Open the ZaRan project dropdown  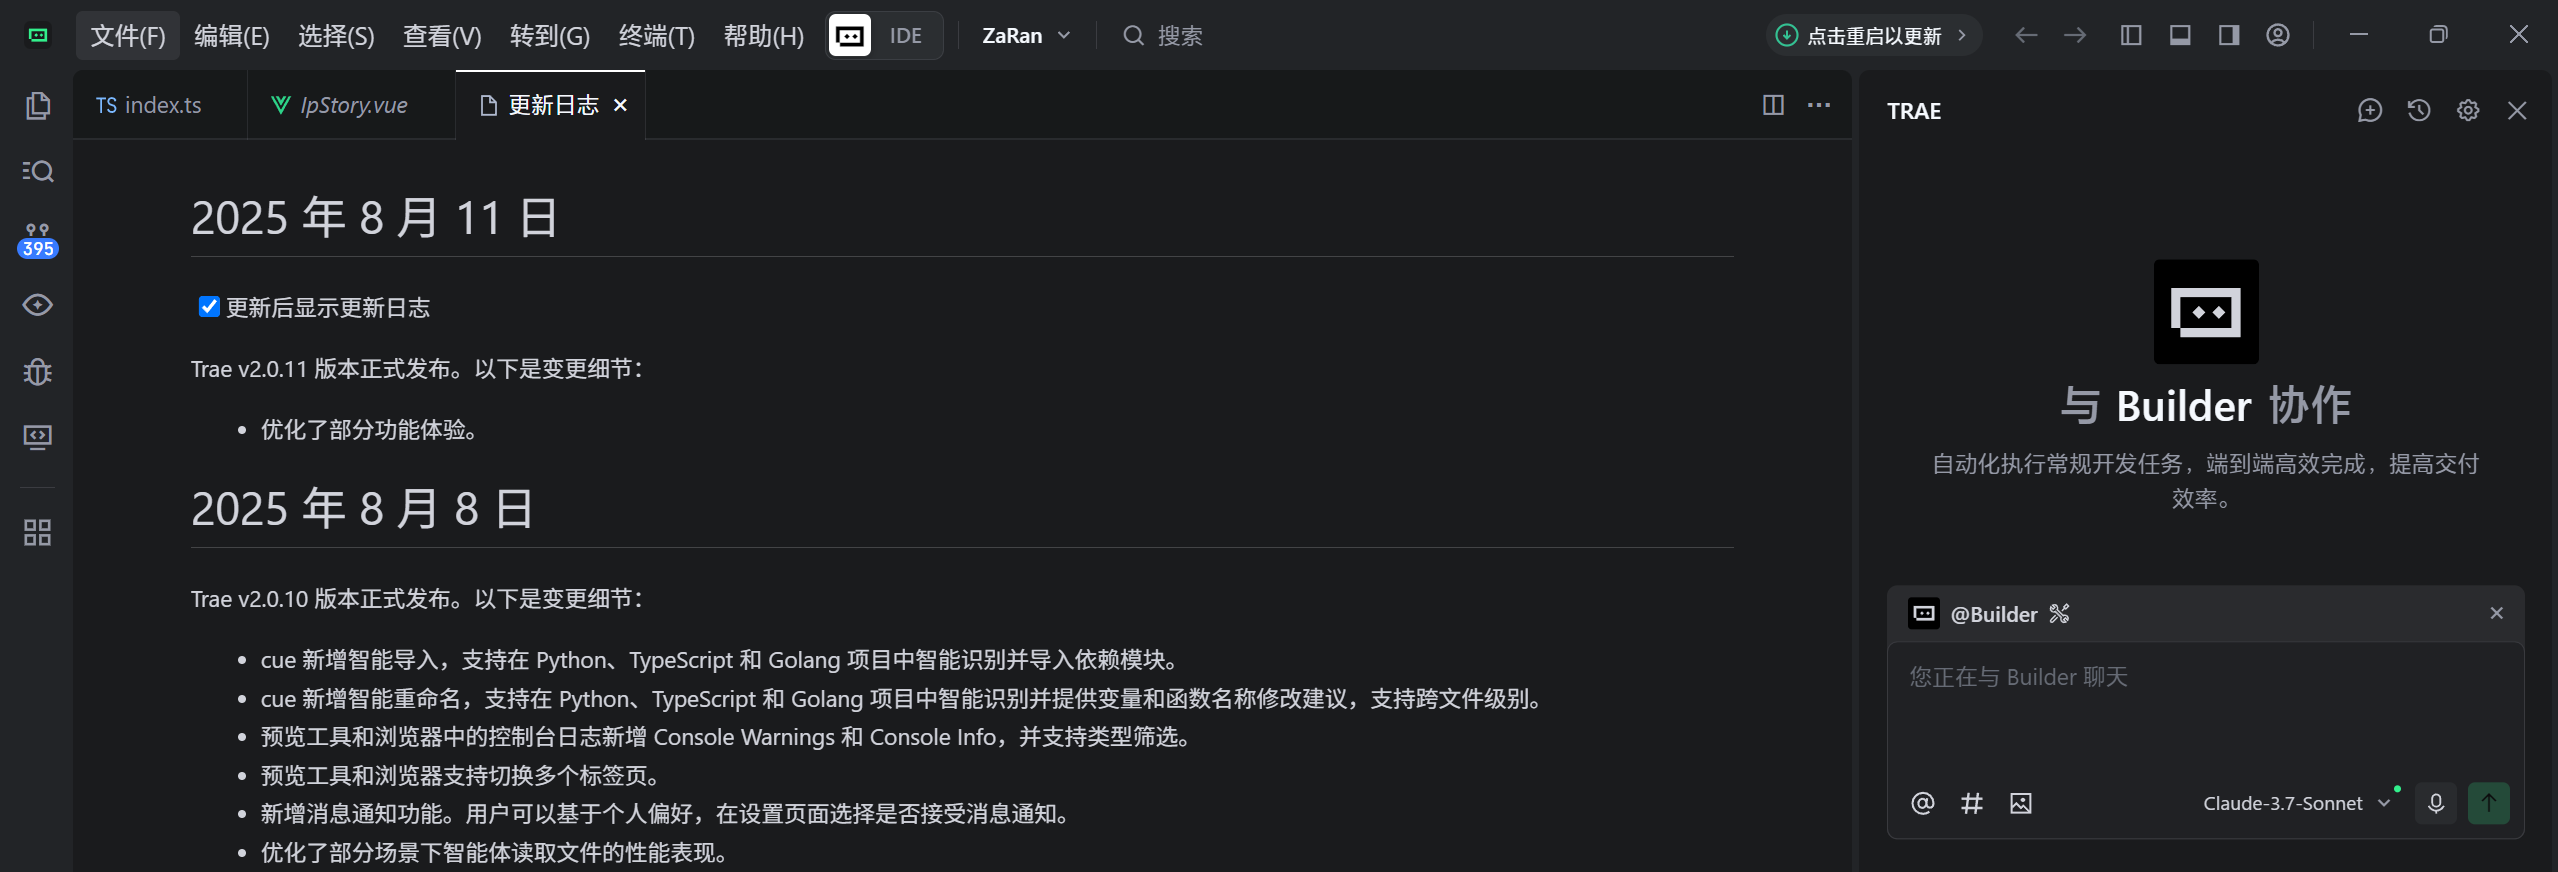(1026, 36)
